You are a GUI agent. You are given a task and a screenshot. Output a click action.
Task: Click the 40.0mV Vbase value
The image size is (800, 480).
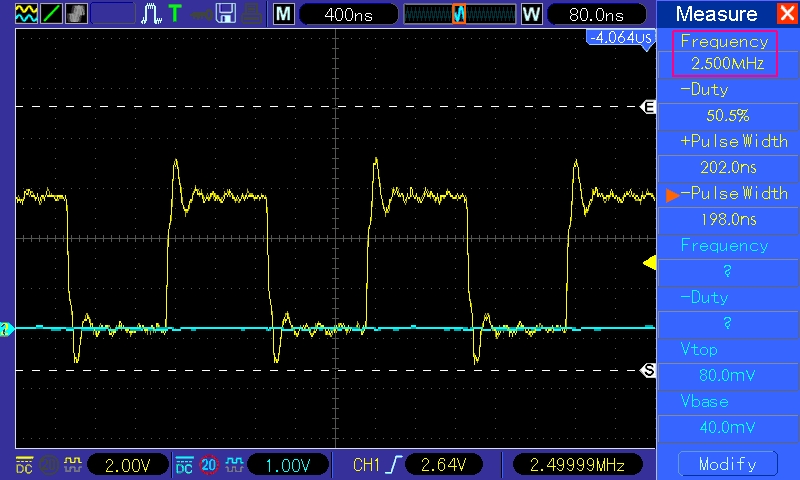tap(728, 427)
